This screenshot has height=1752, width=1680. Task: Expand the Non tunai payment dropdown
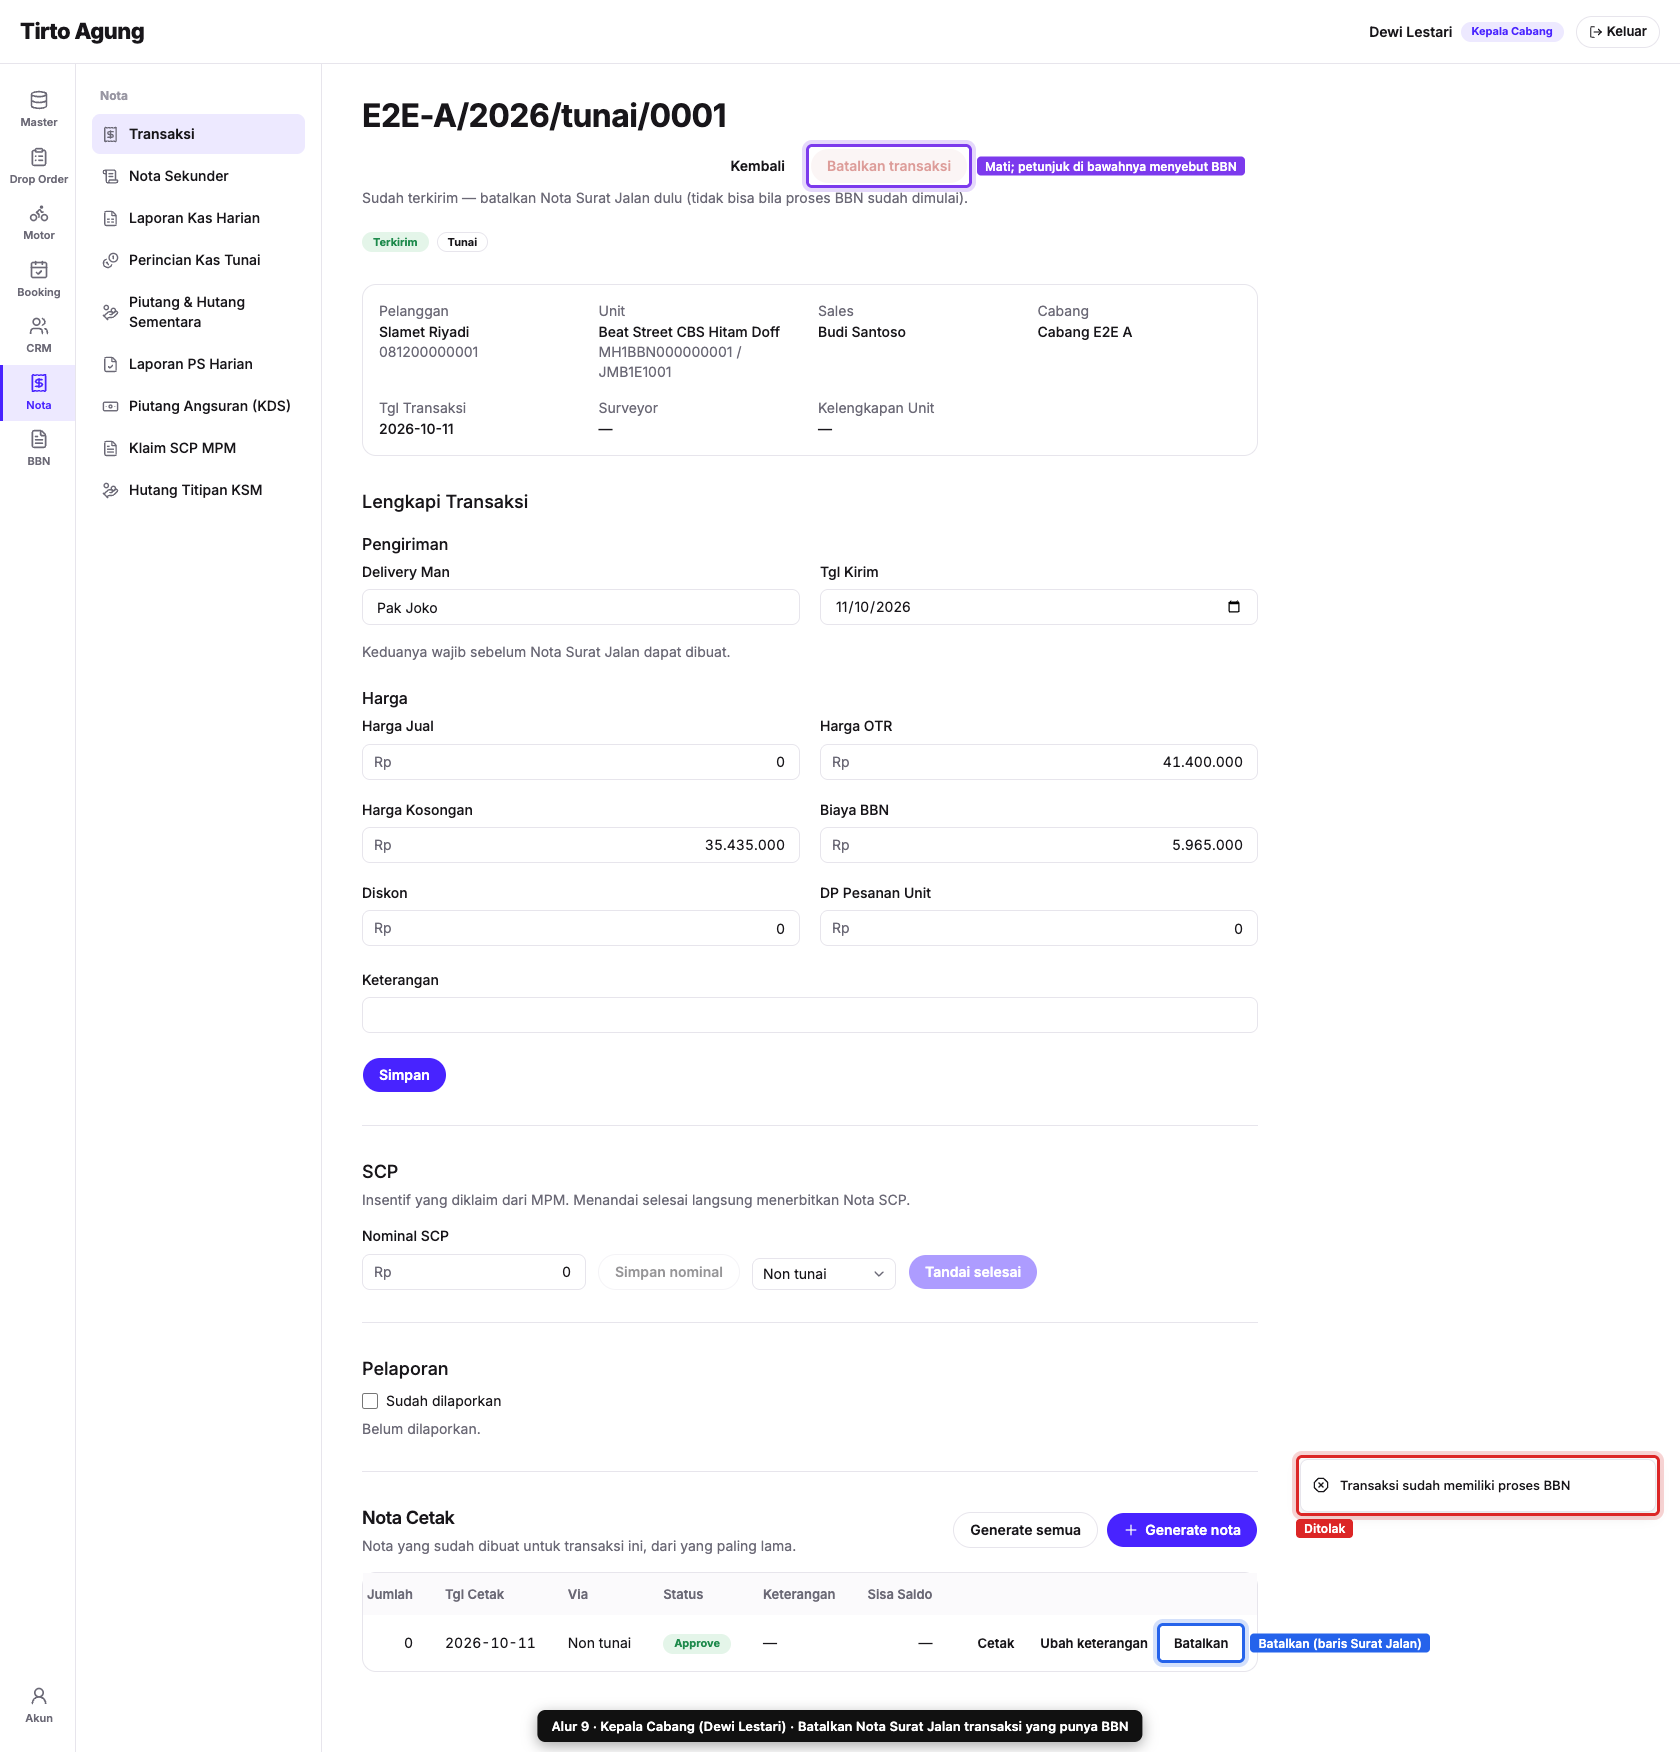pyautogui.click(x=823, y=1273)
